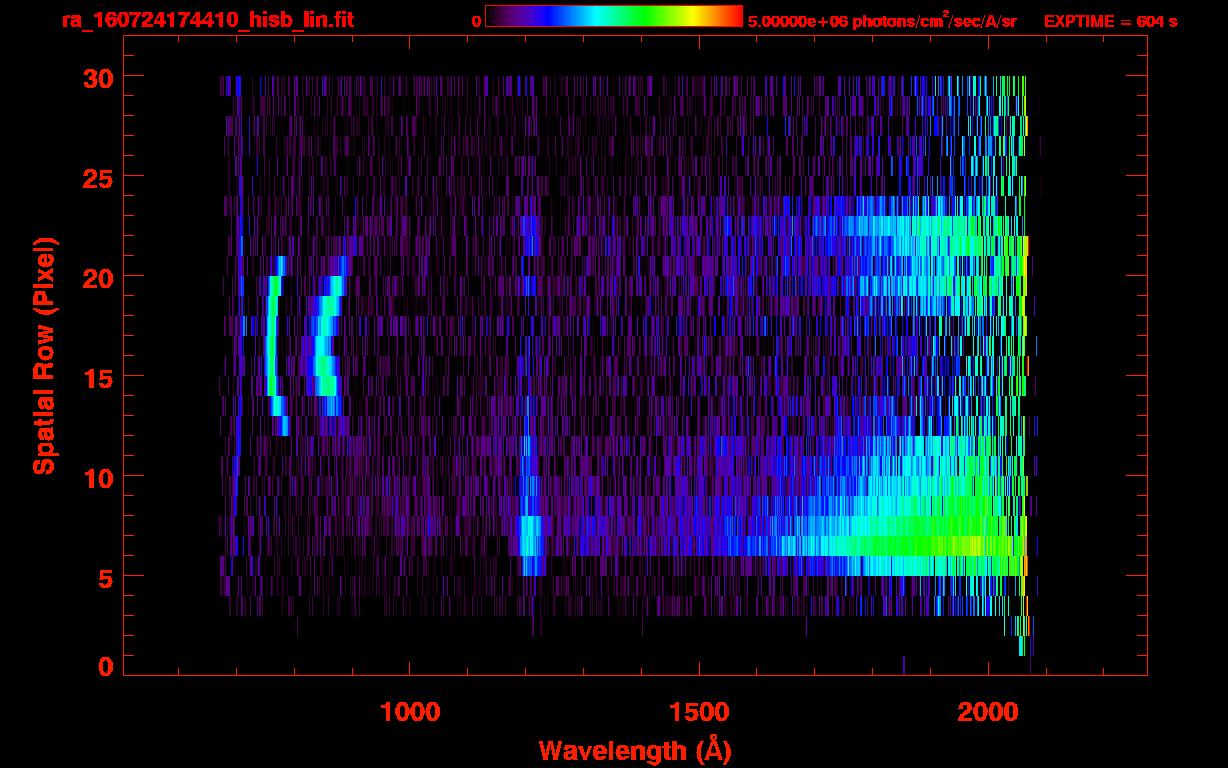The image size is (1228, 768).
Task: Click the Spatial Row (Pixel) axis title
Action: point(44,356)
